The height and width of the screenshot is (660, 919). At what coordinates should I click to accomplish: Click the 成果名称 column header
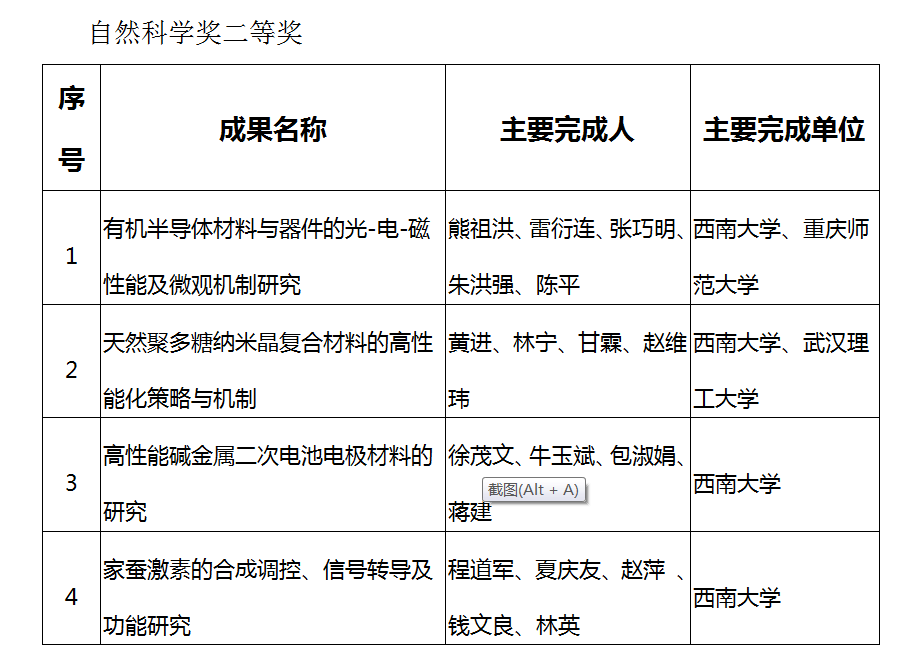tap(272, 129)
